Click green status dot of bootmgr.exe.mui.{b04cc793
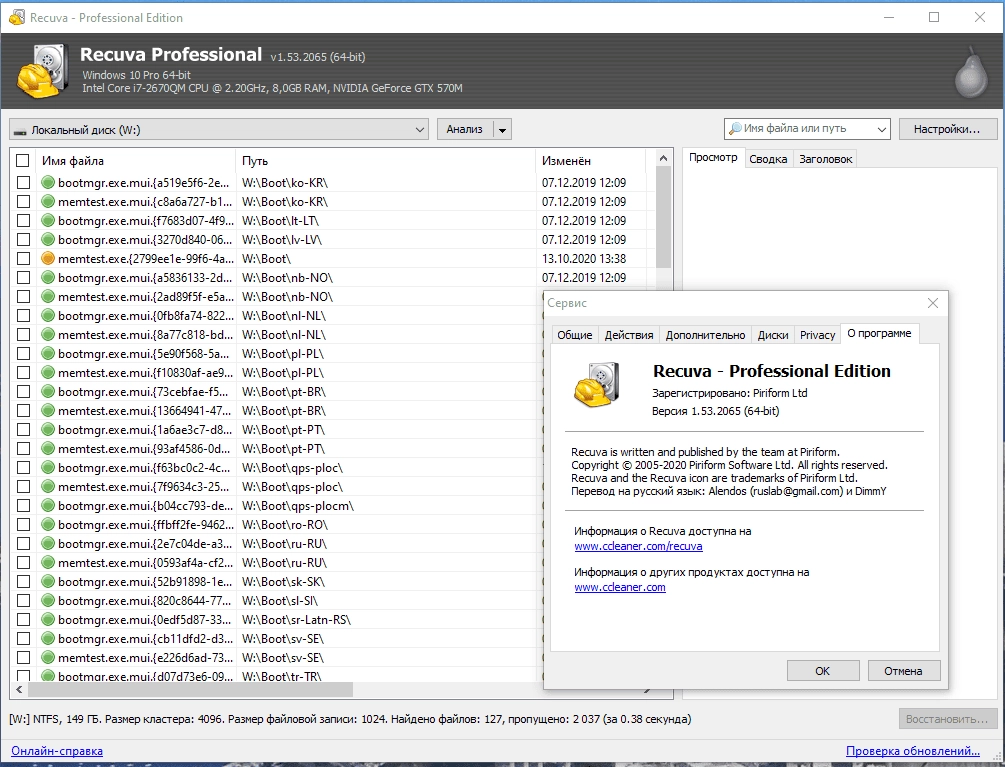This screenshot has width=1005, height=767. pos(47,506)
